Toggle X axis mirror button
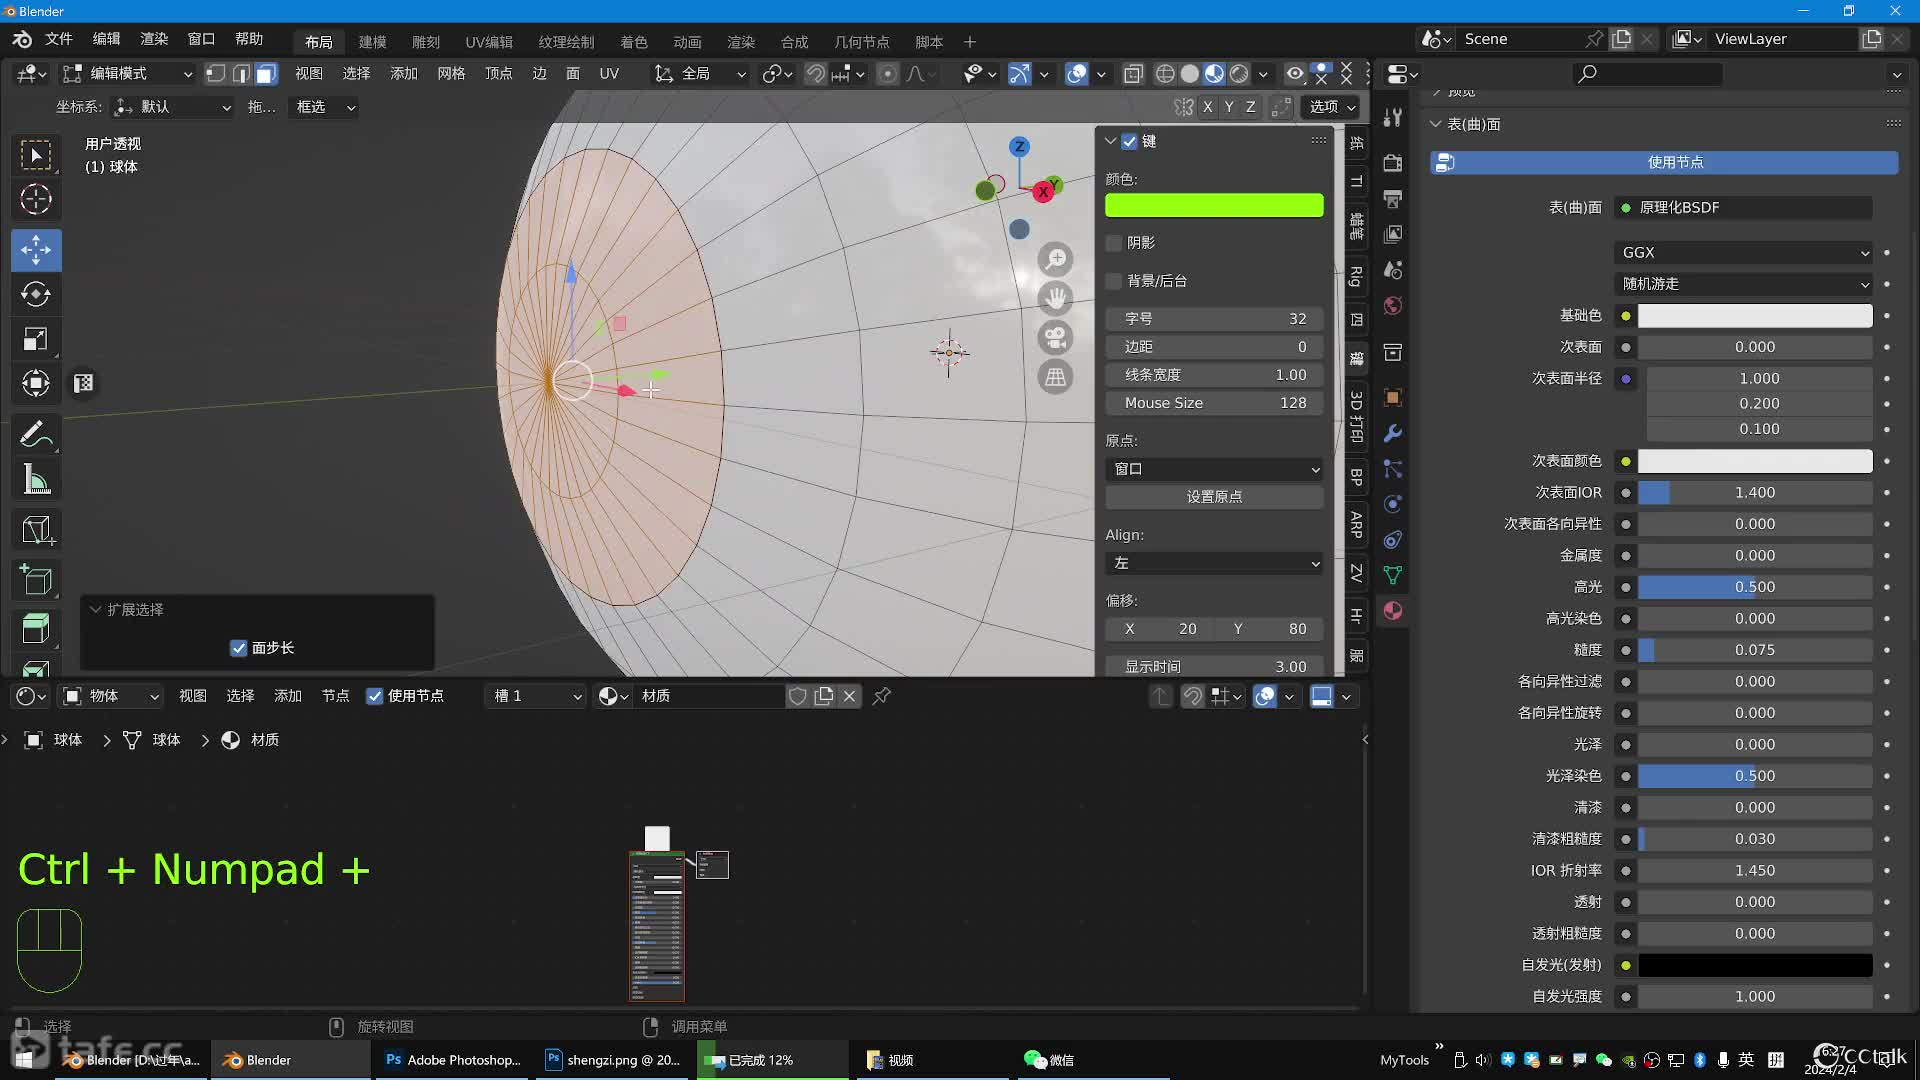This screenshot has height=1080, width=1920. (1208, 107)
